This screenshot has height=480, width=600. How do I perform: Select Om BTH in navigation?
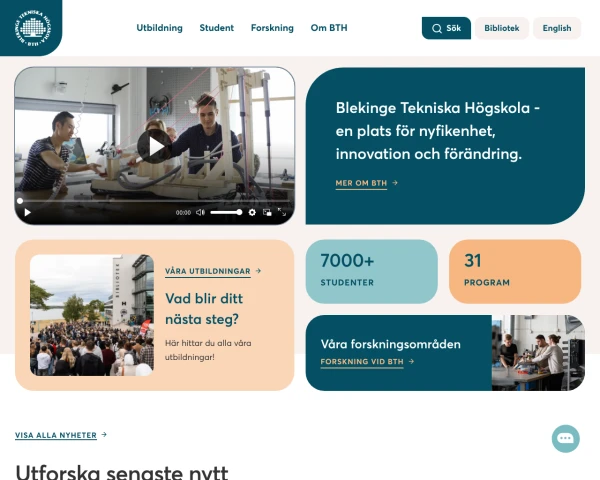click(329, 28)
